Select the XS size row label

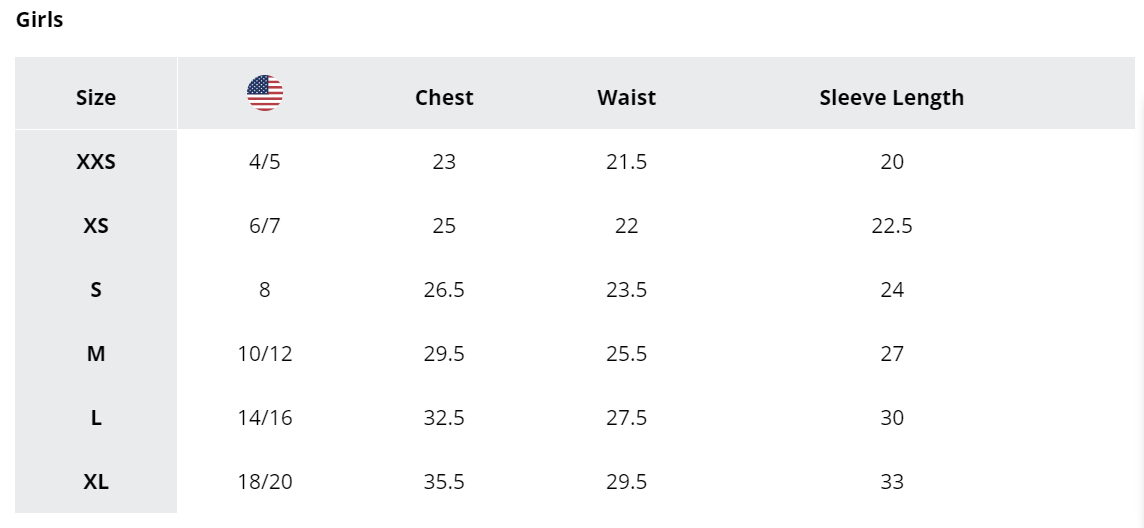pos(96,225)
